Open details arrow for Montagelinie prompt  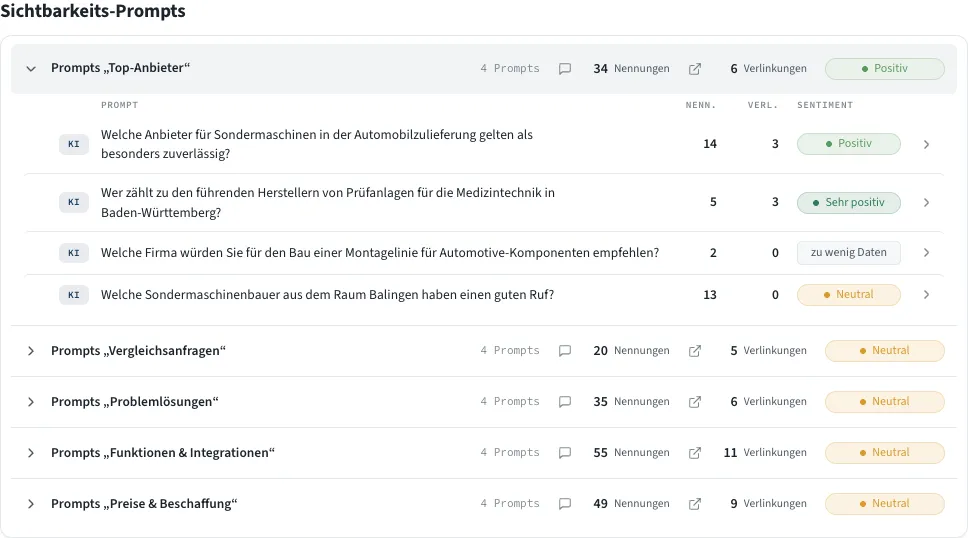click(x=926, y=253)
